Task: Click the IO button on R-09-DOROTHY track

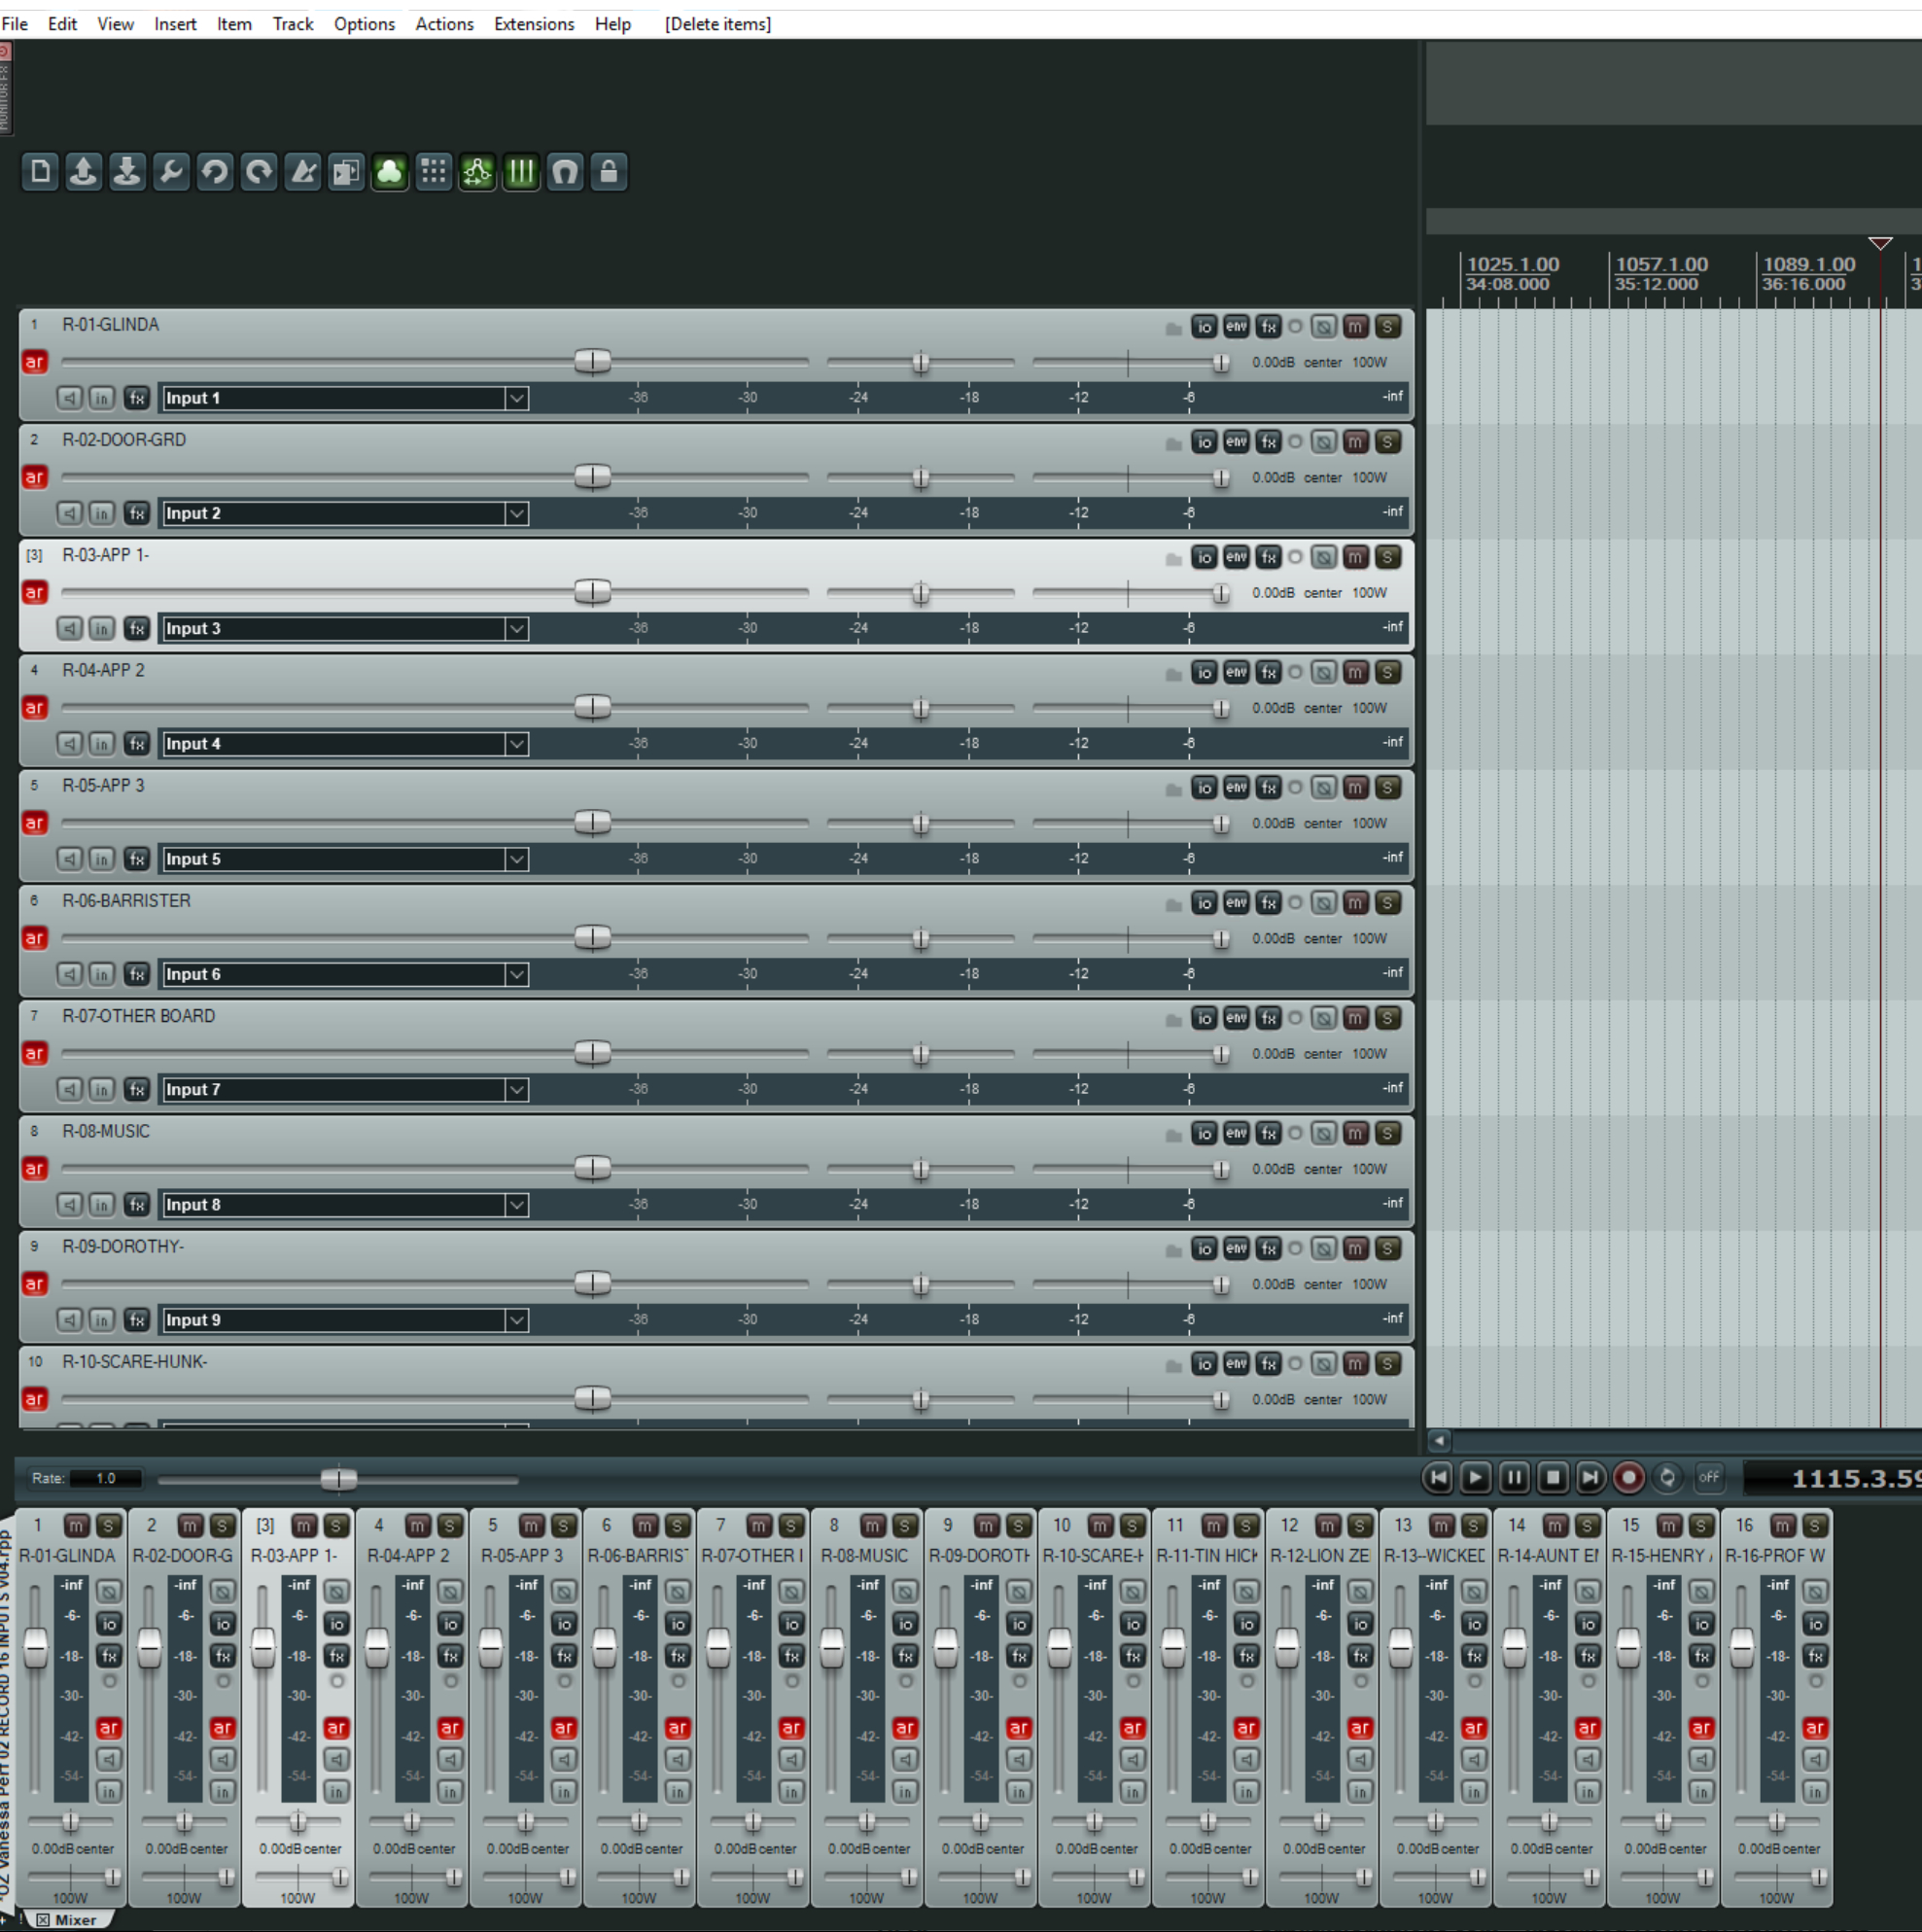Action: click(1203, 1247)
